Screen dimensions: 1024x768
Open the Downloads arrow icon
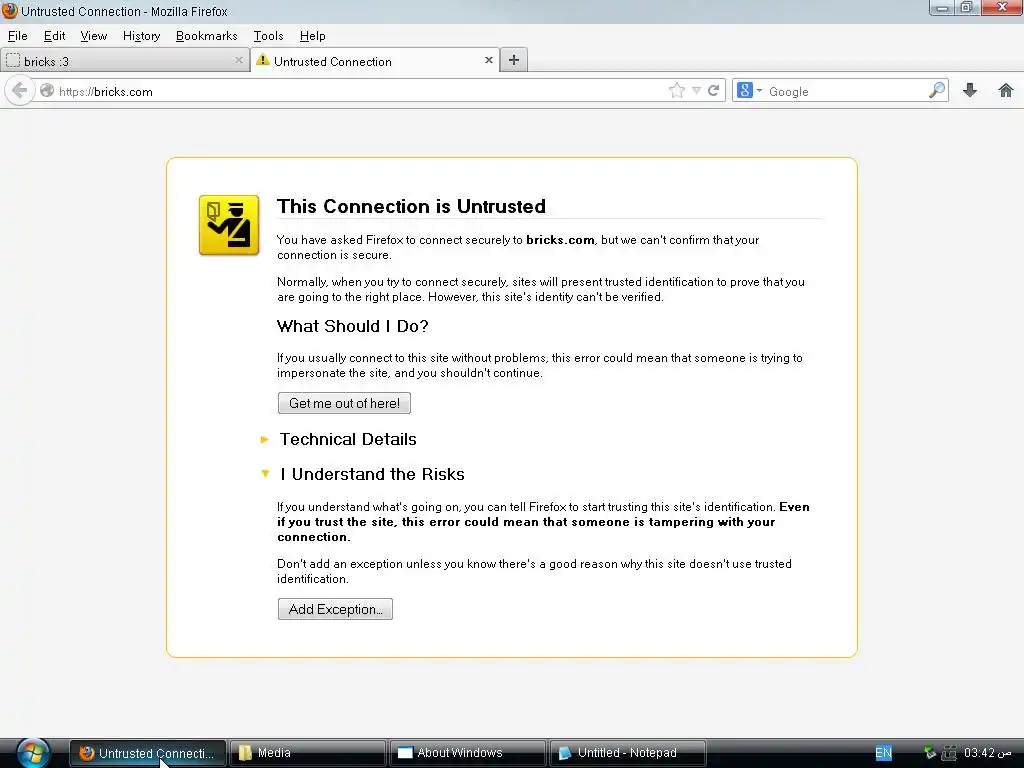pos(970,90)
